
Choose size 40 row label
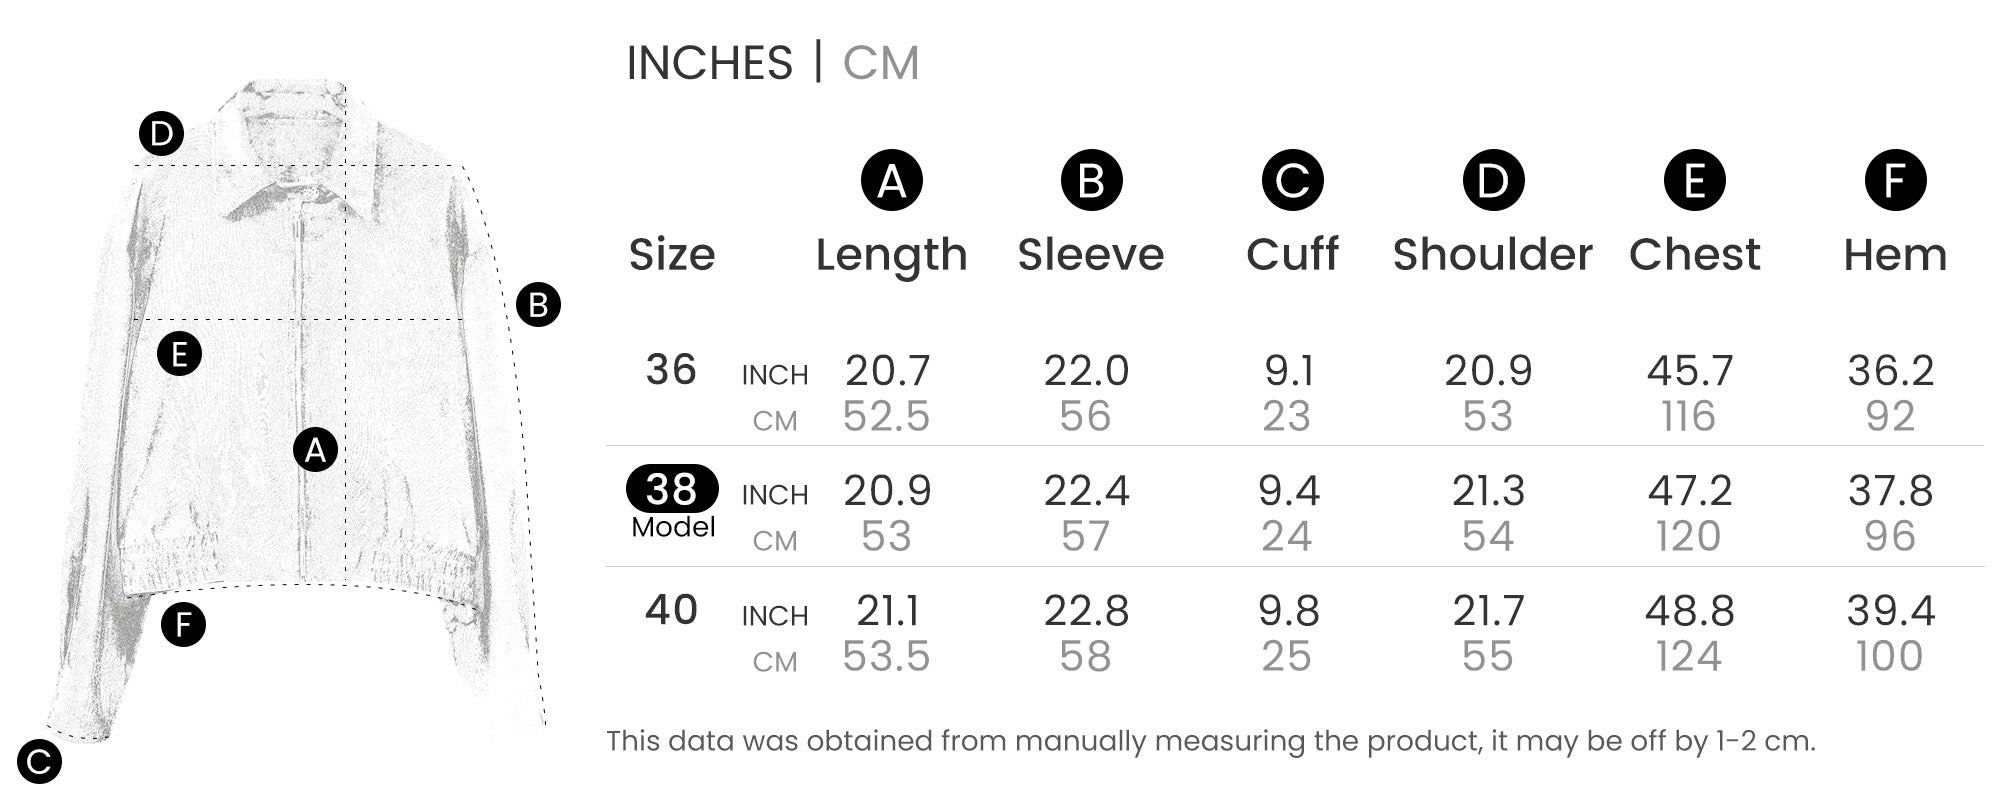[670, 610]
